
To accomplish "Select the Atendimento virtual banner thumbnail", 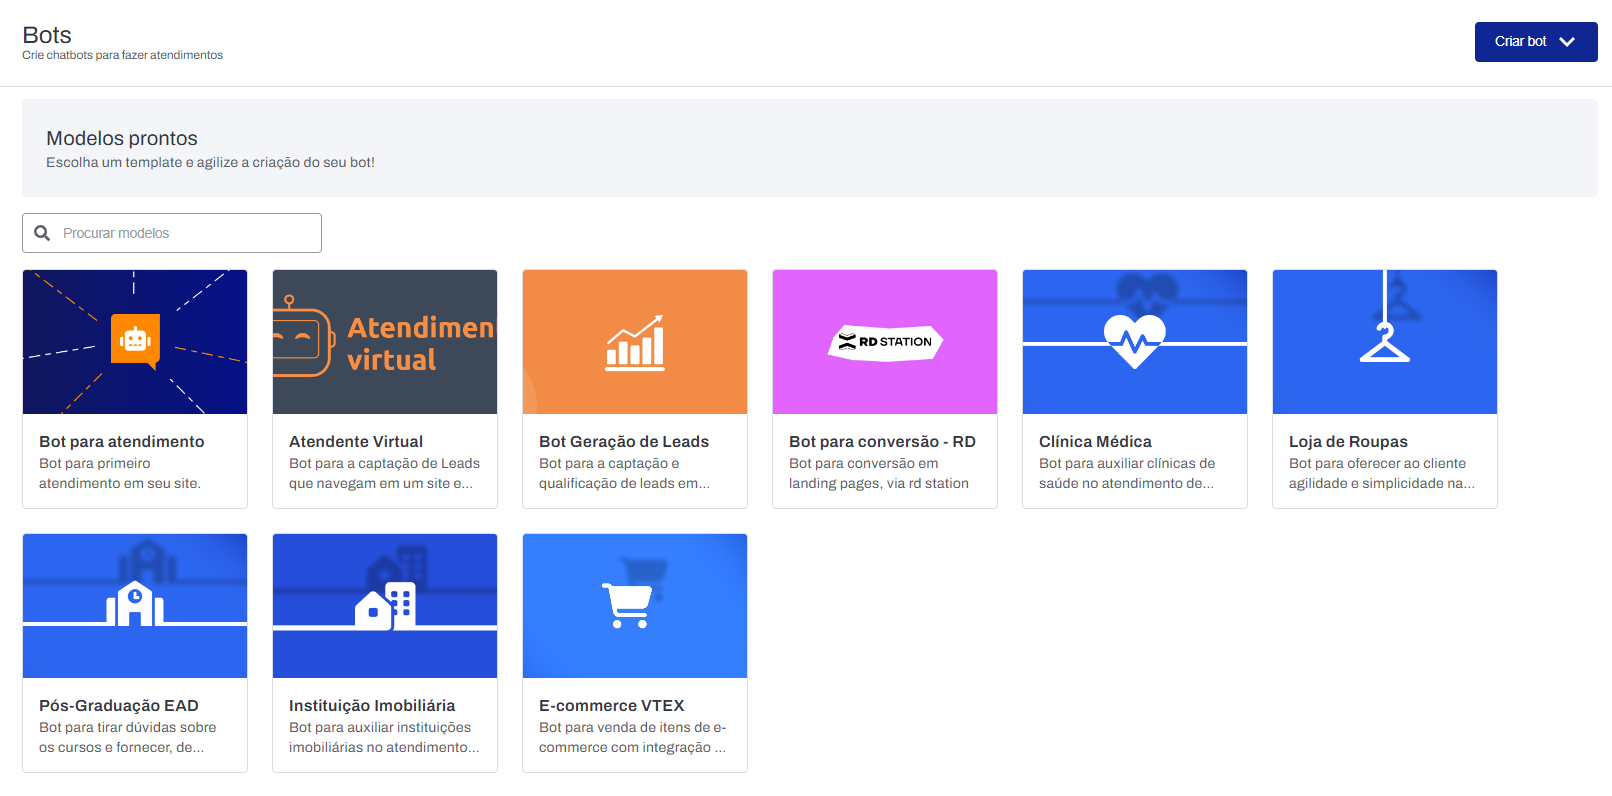I will click(385, 342).
